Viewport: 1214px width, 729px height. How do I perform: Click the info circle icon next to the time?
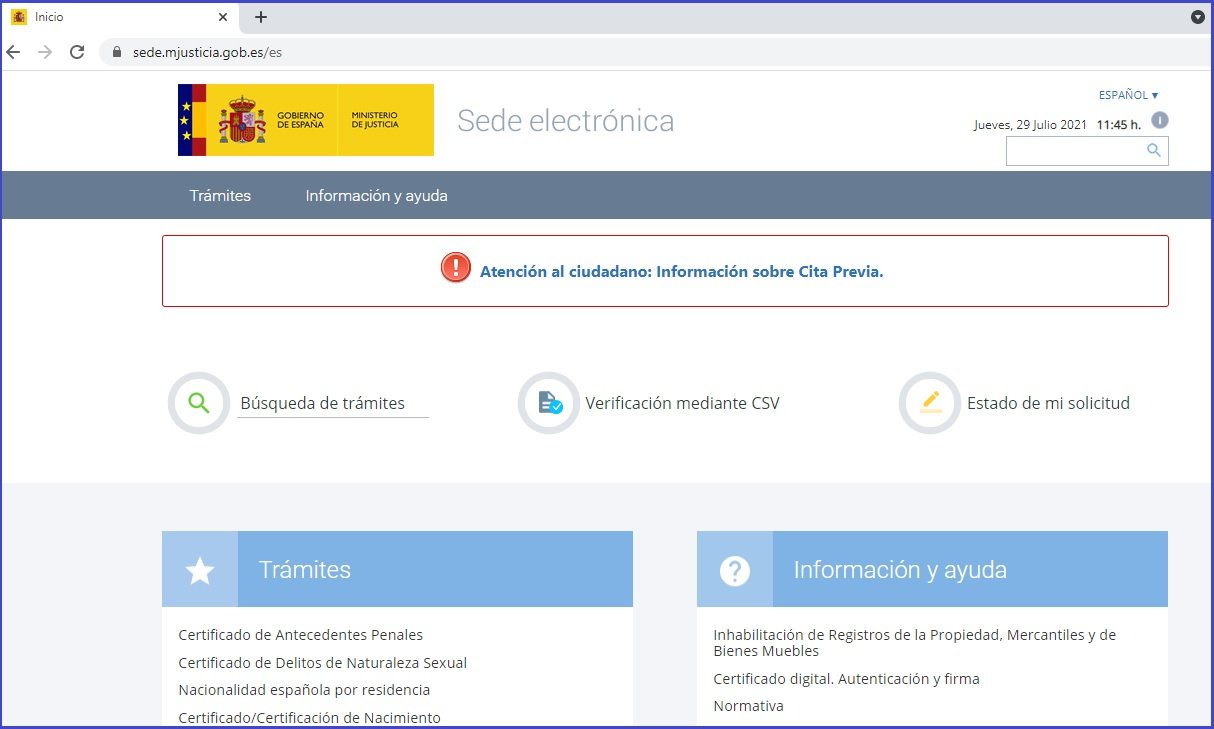(x=1158, y=119)
